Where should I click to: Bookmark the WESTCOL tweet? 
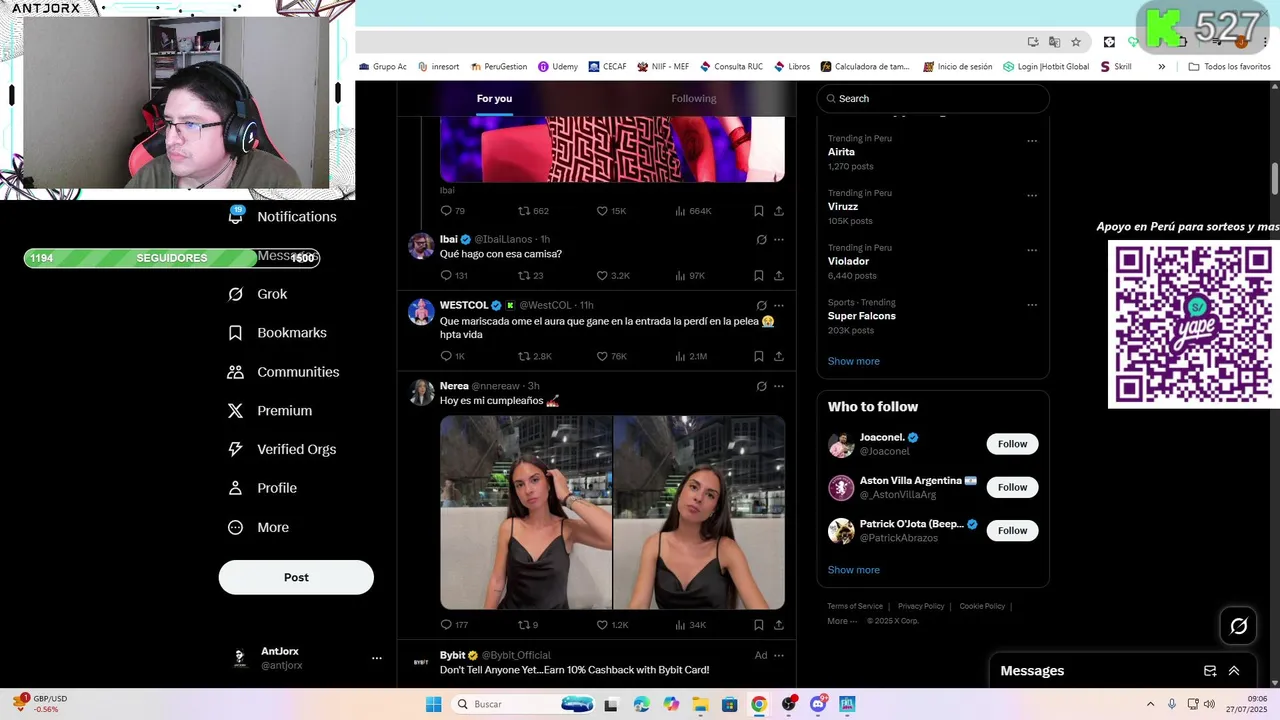(759, 356)
